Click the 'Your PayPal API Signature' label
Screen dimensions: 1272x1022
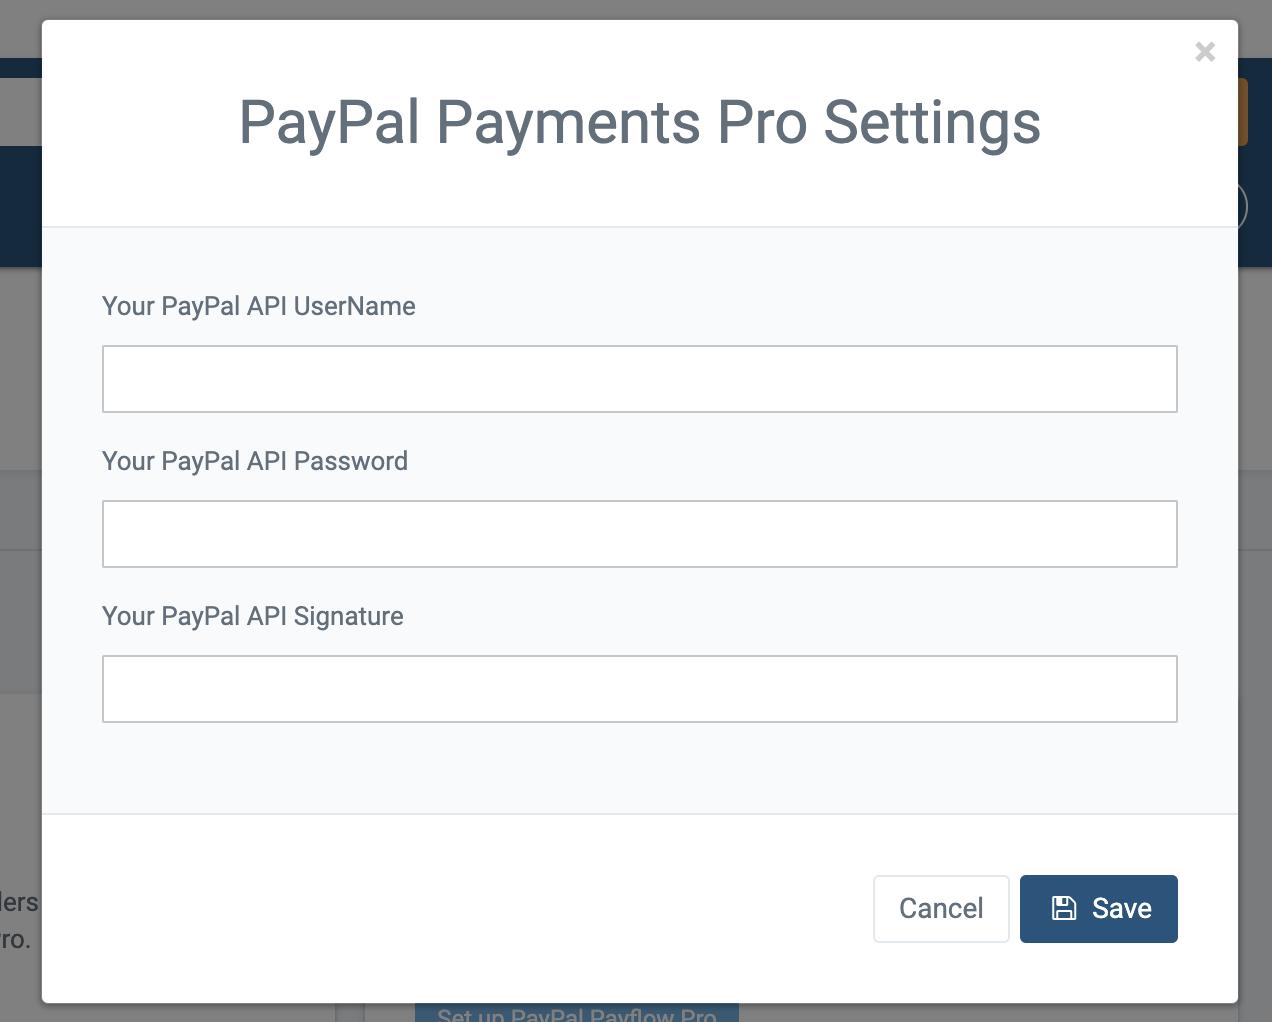(x=253, y=616)
